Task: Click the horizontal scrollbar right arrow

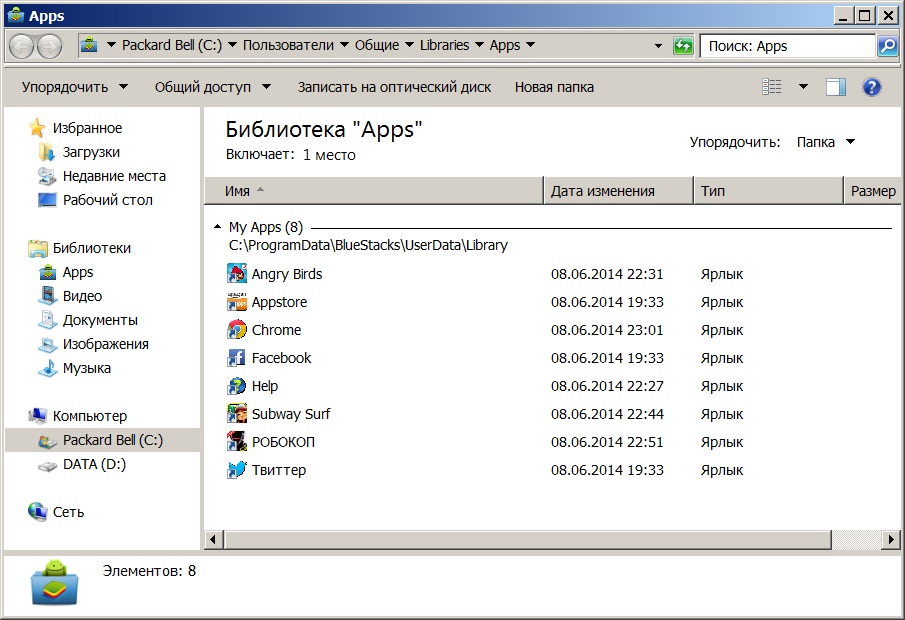Action: click(x=891, y=540)
